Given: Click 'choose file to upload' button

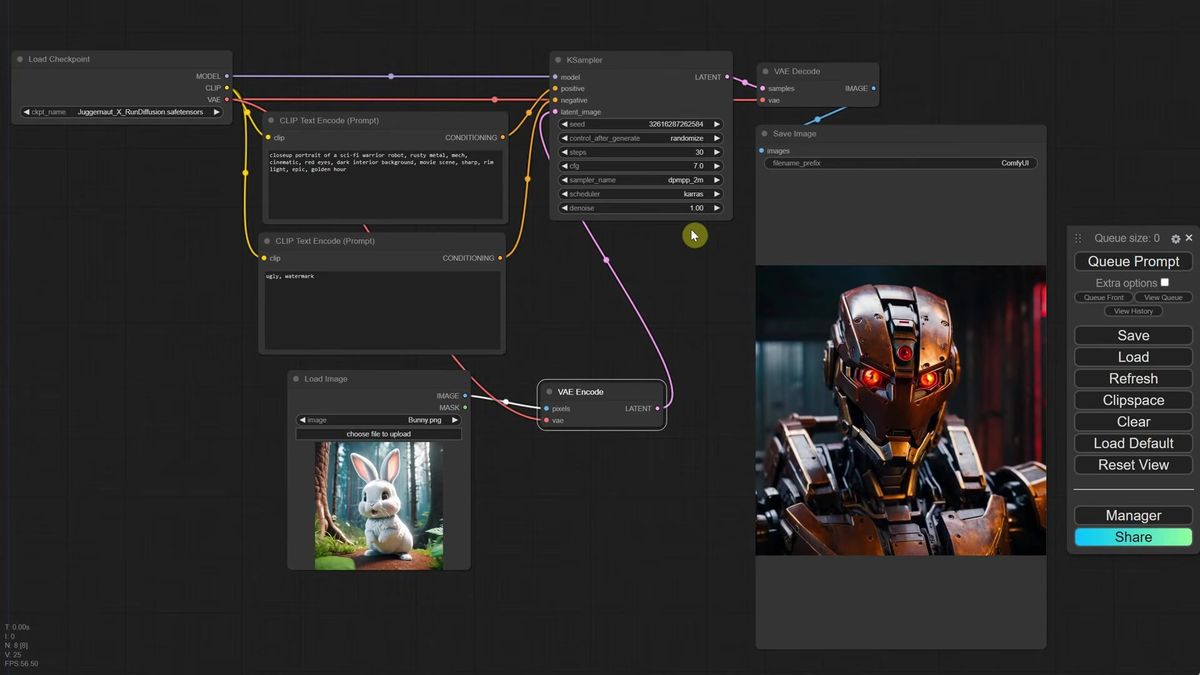Looking at the screenshot, I should pyautogui.click(x=379, y=434).
